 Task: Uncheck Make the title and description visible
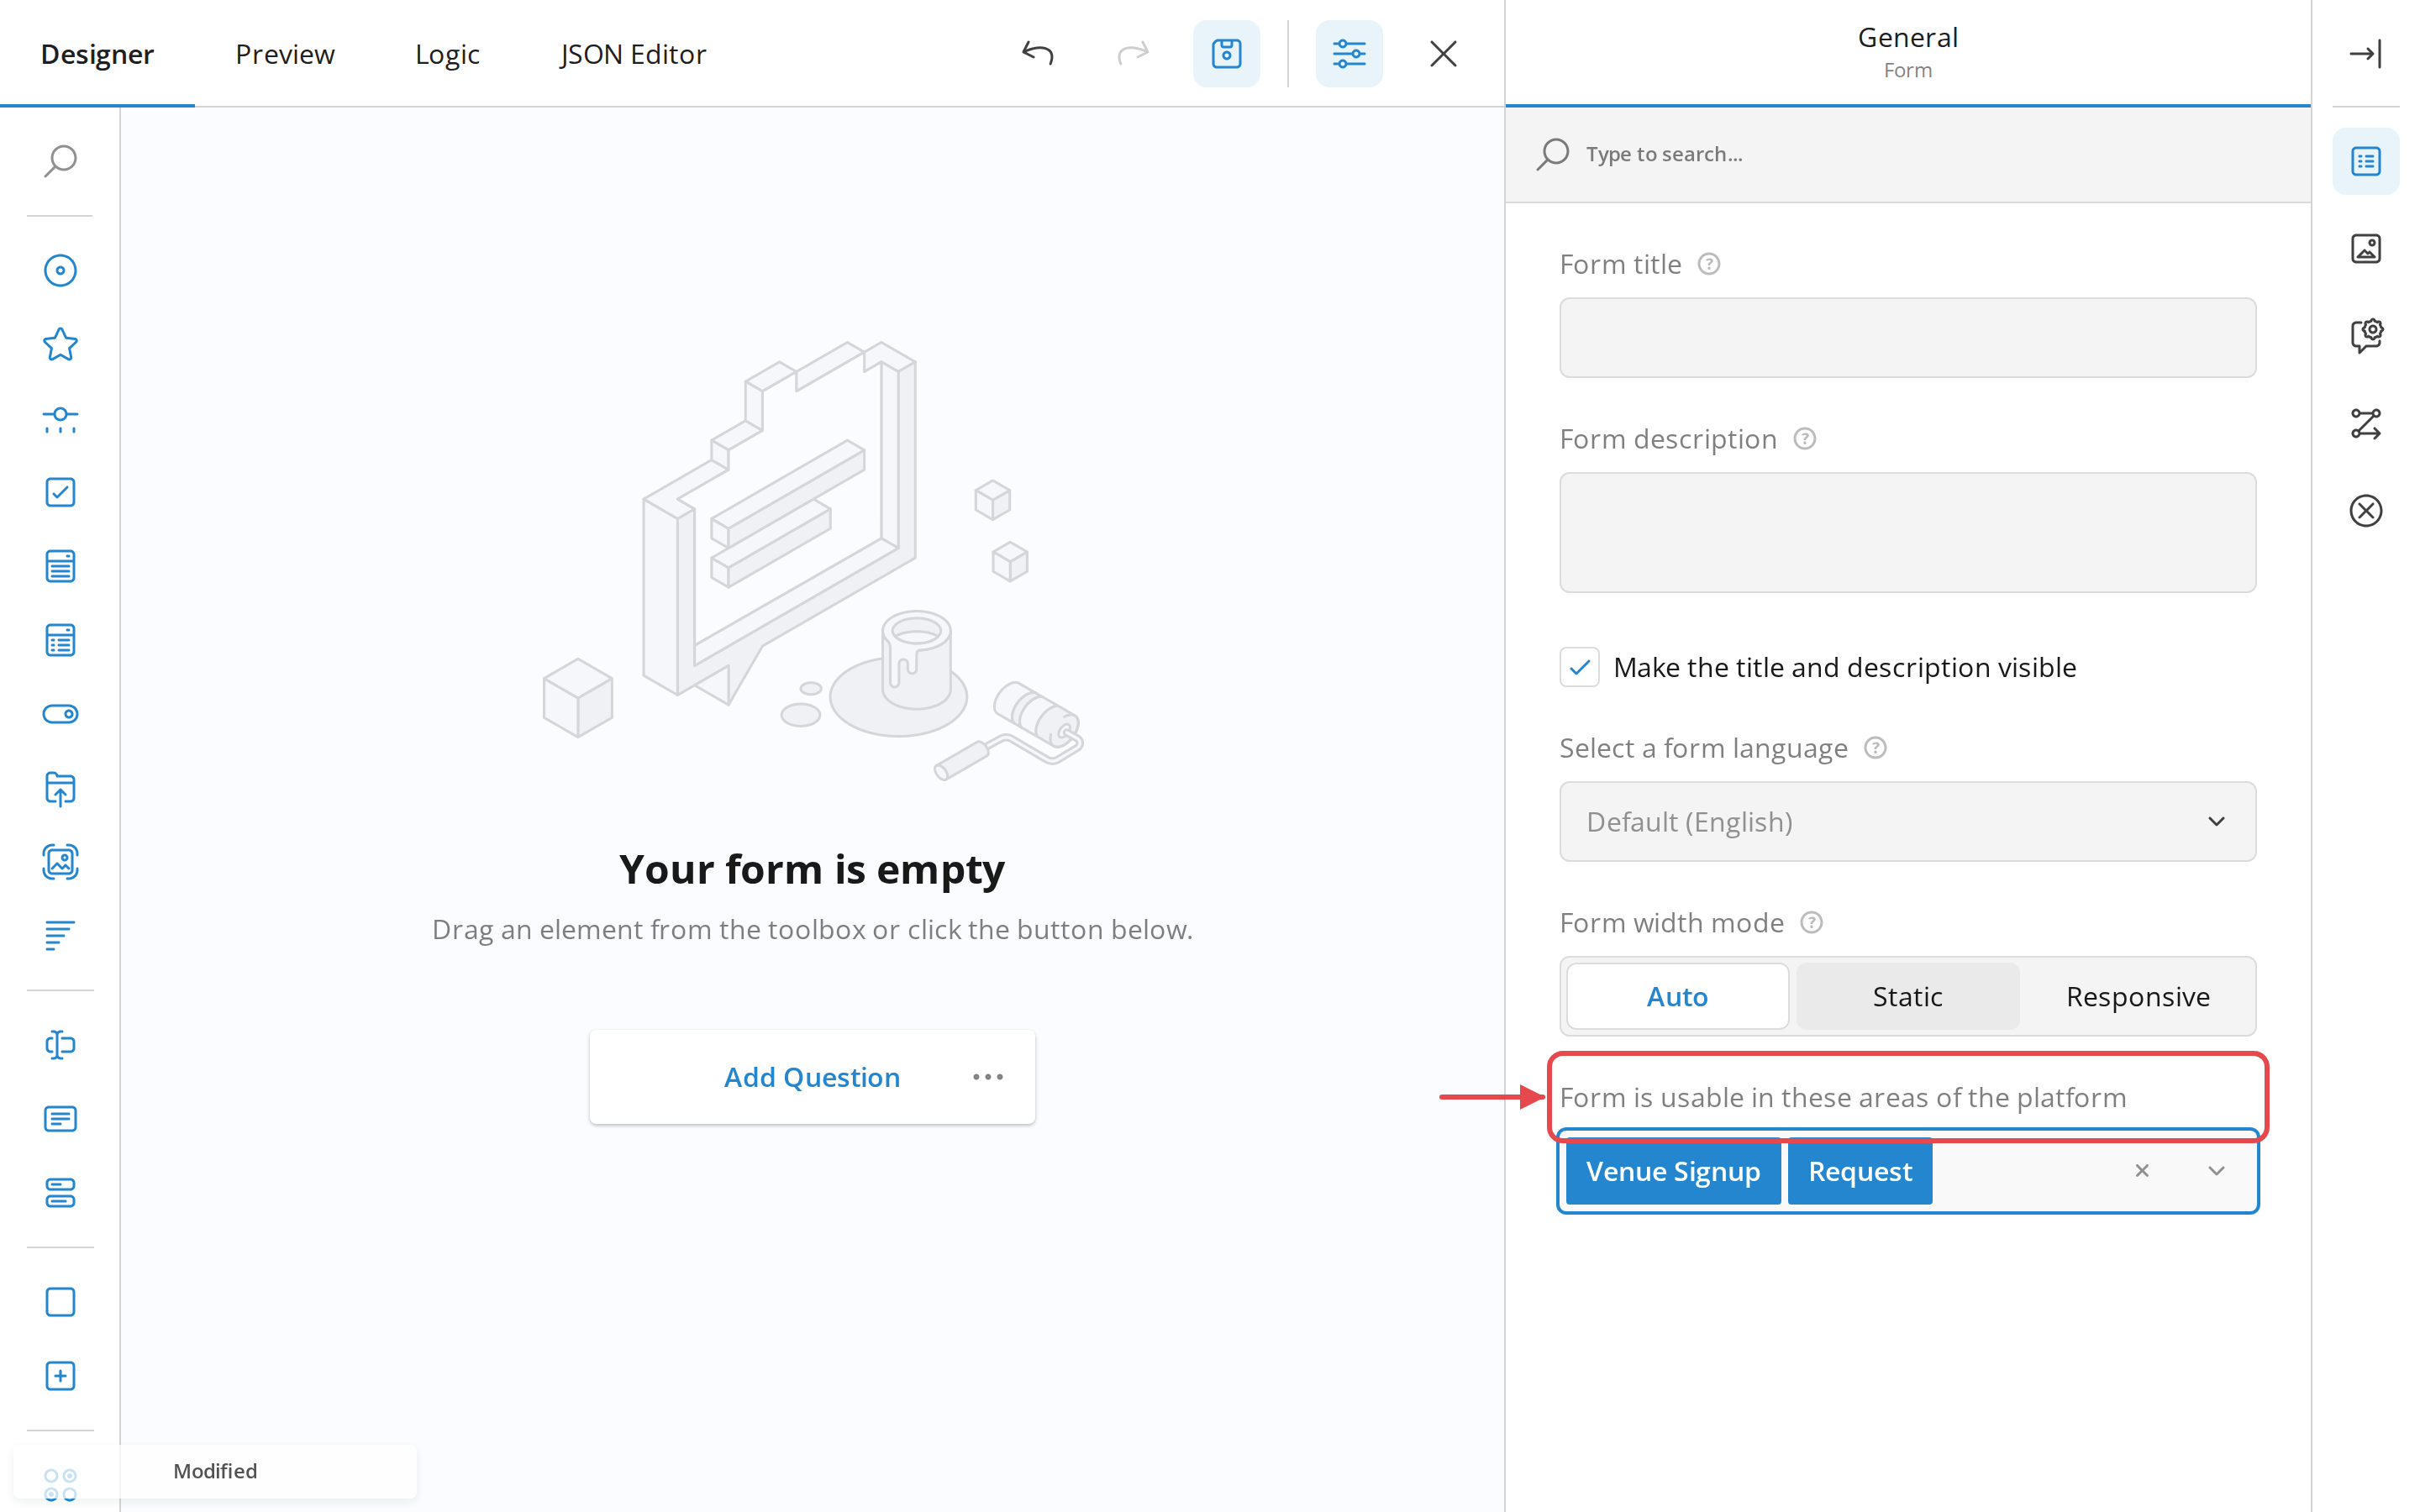coord(1579,667)
